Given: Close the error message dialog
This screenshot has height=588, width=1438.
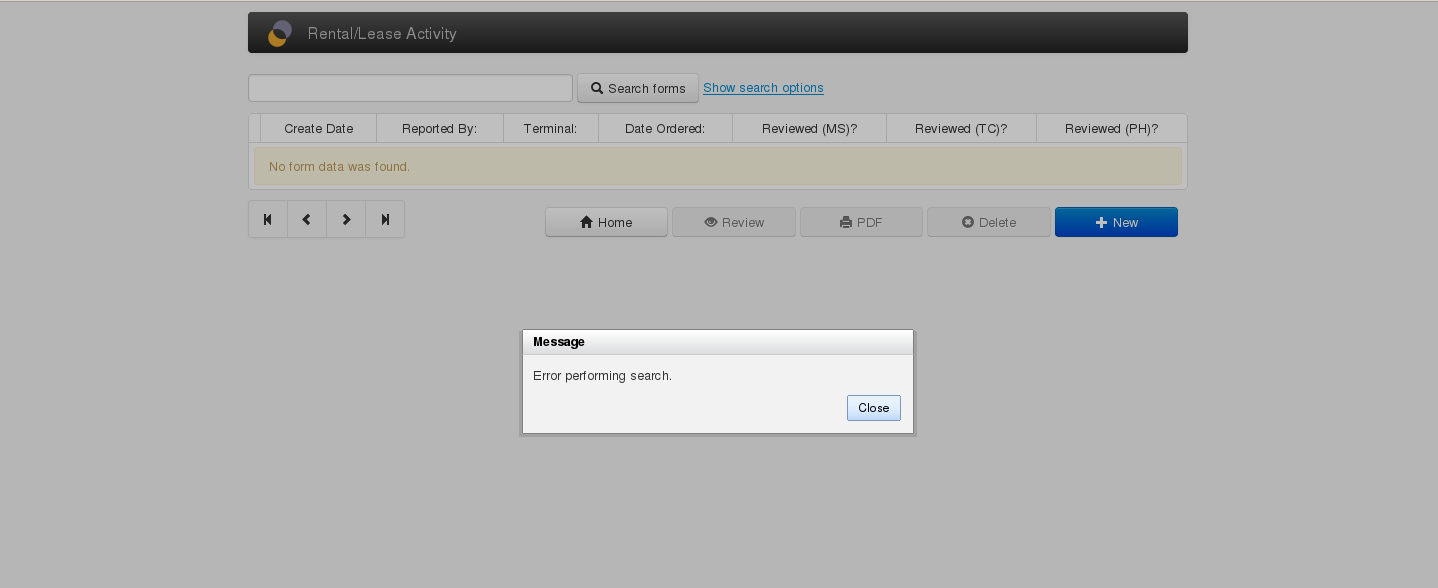Looking at the screenshot, I should (873, 408).
